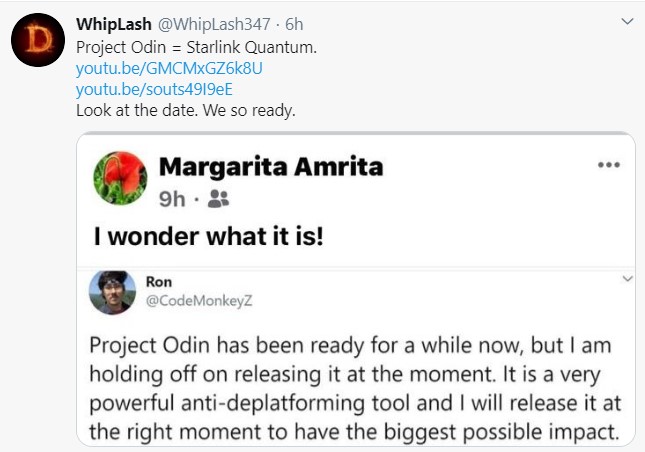
Task: Click Ron's profile photo avatar
Action: tap(112, 294)
